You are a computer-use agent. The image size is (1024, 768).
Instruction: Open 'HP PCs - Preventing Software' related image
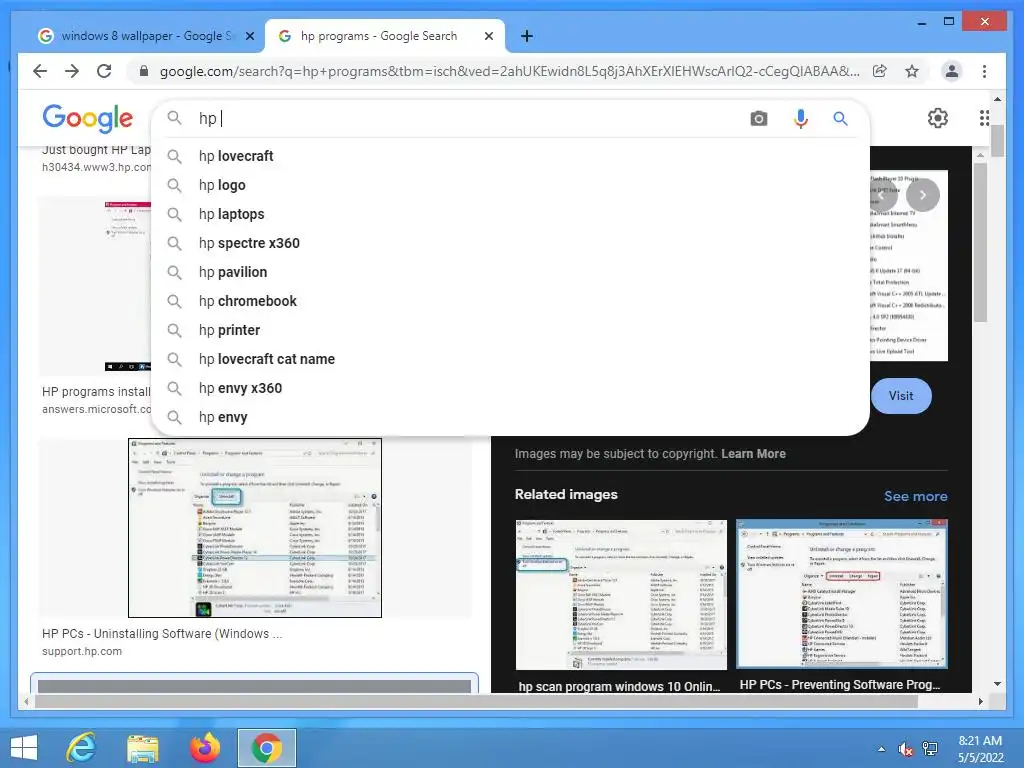point(842,594)
